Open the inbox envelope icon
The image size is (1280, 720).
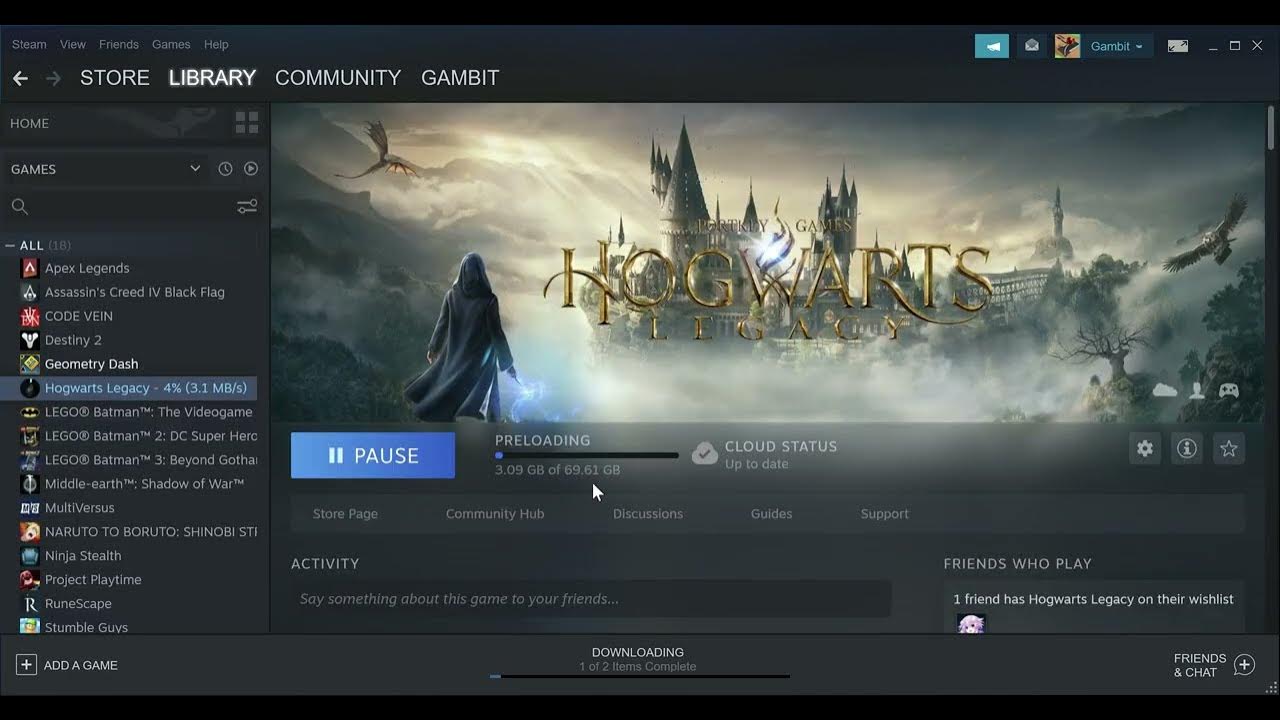pyautogui.click(x=1032, y=46)
